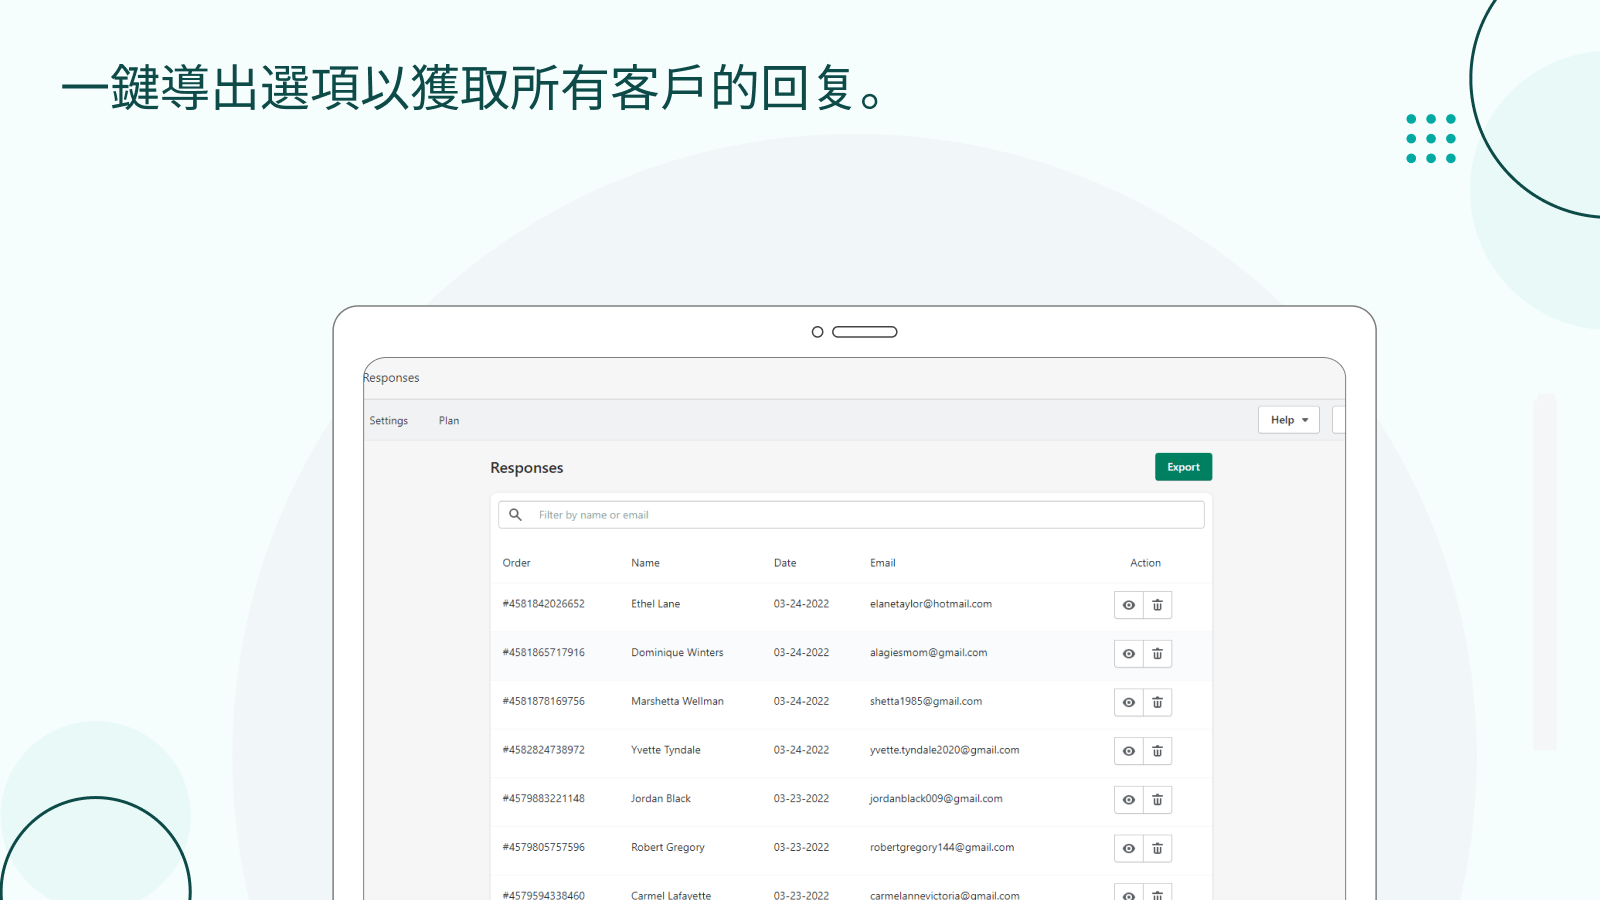Click the search magnifier icon
Viewport: 1600px width, 900px height.
click(515, 515)
